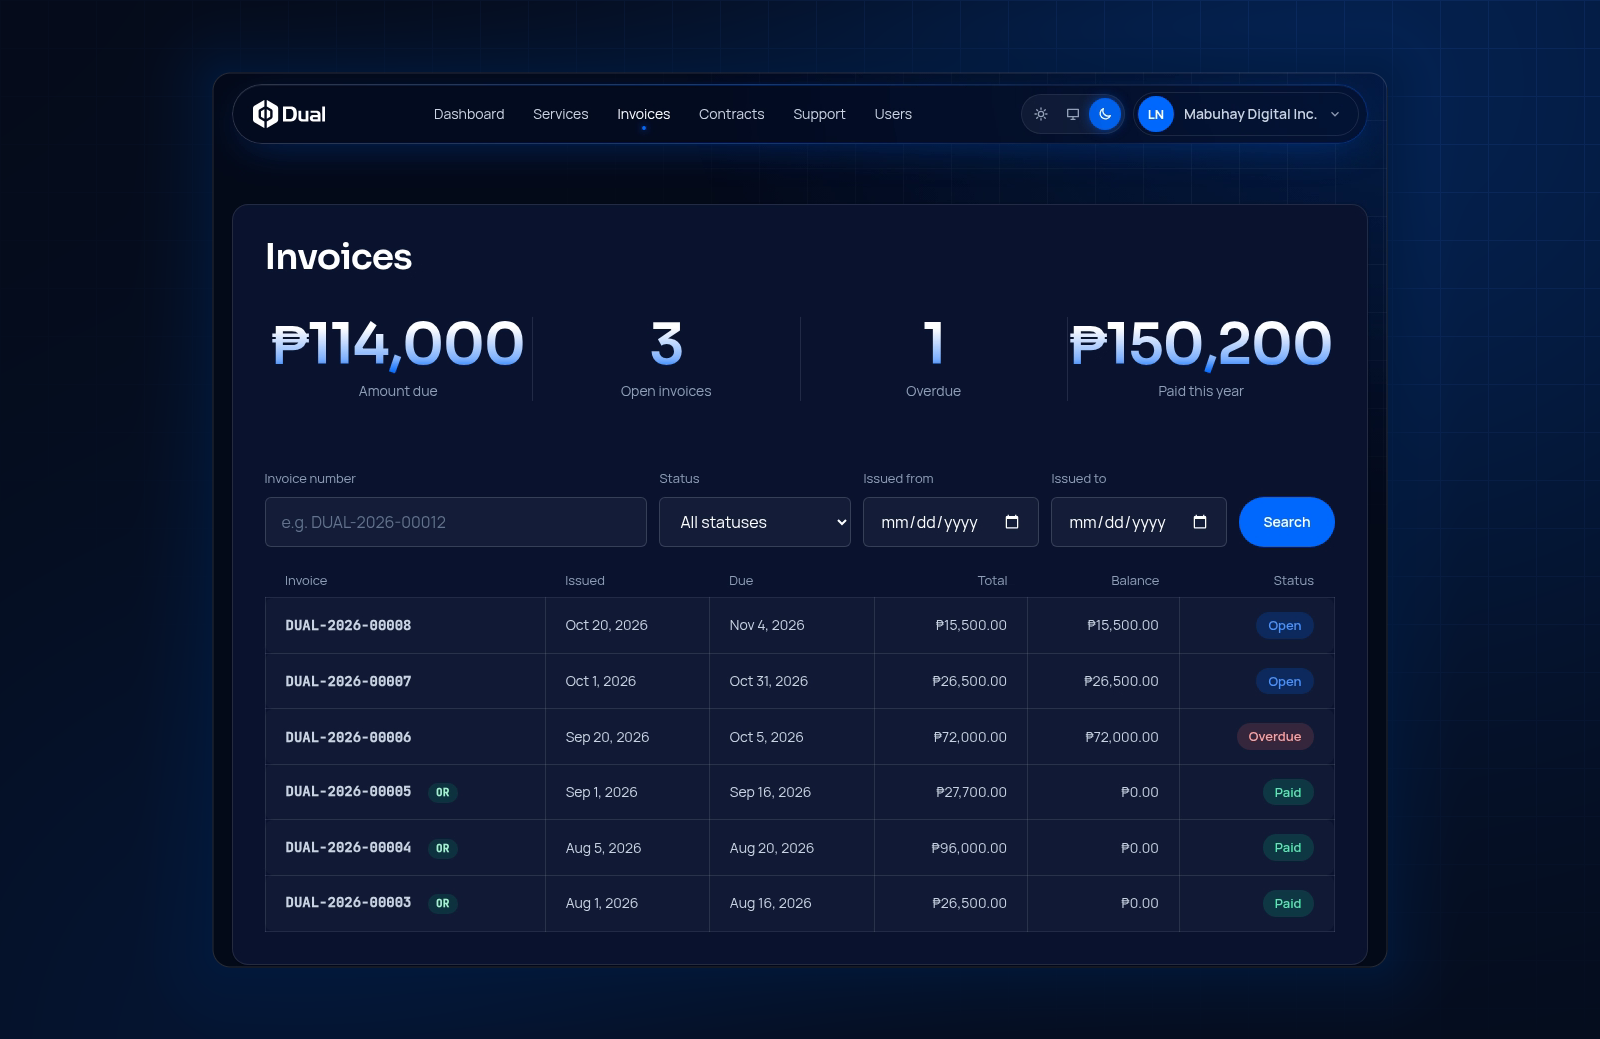Open invoice DUAL-2026-00005
The width and height of the screenshot is (1600, 1039).
[x=348, y=792]
